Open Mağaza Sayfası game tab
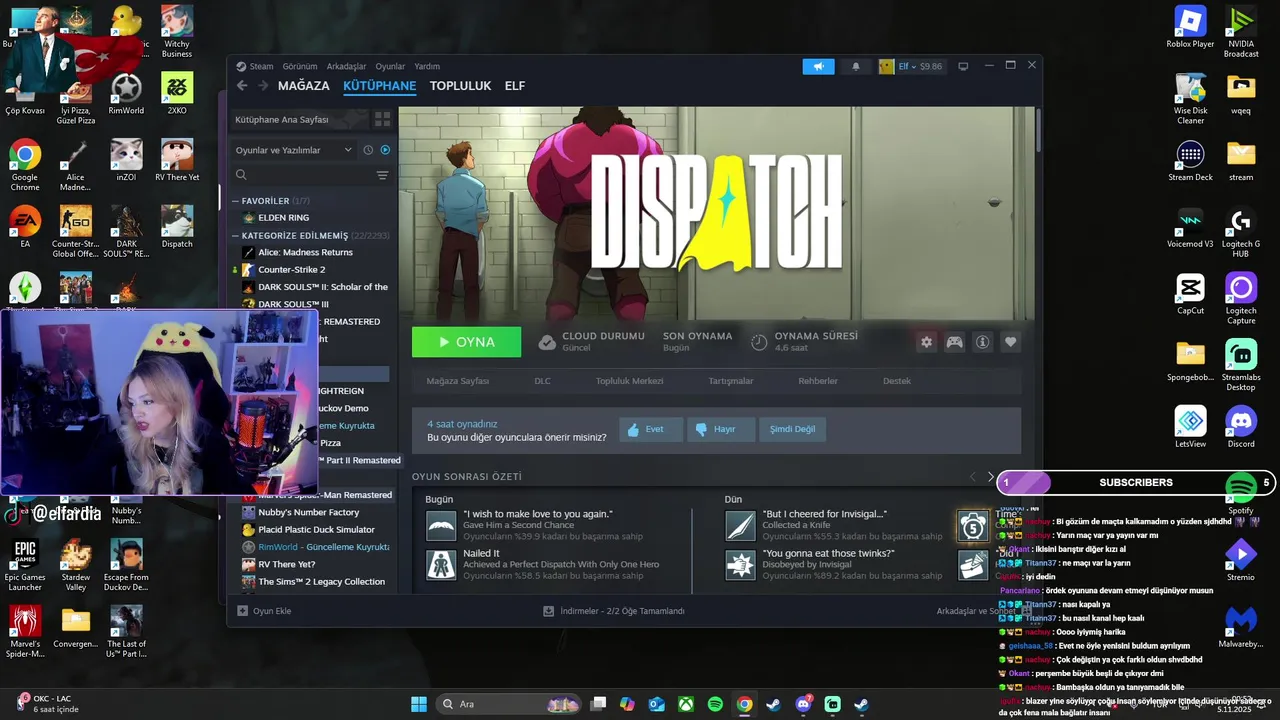The width and height of the screenshot is (1280, 720). (458, 381)
